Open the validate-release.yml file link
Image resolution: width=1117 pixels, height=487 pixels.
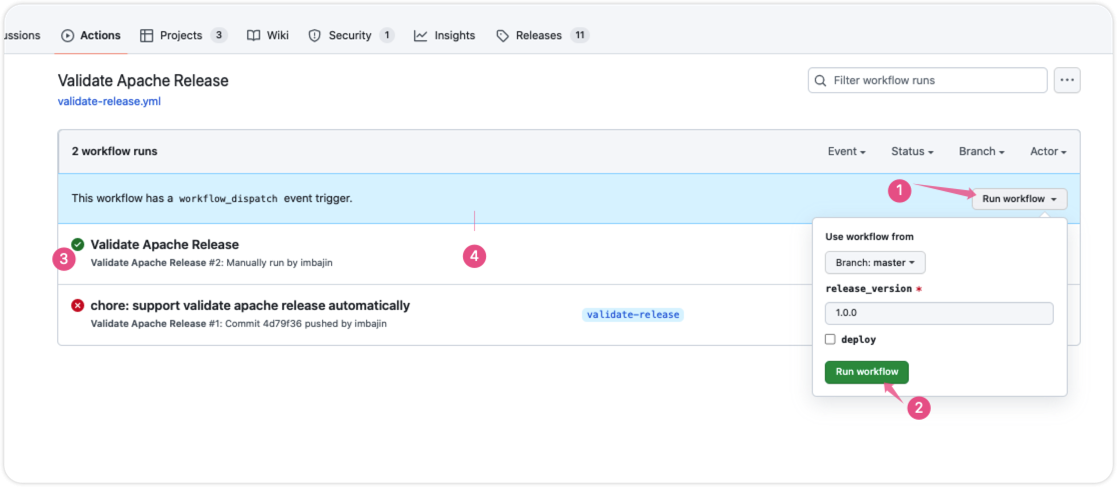pyautogui.click(x=109, y=102)
